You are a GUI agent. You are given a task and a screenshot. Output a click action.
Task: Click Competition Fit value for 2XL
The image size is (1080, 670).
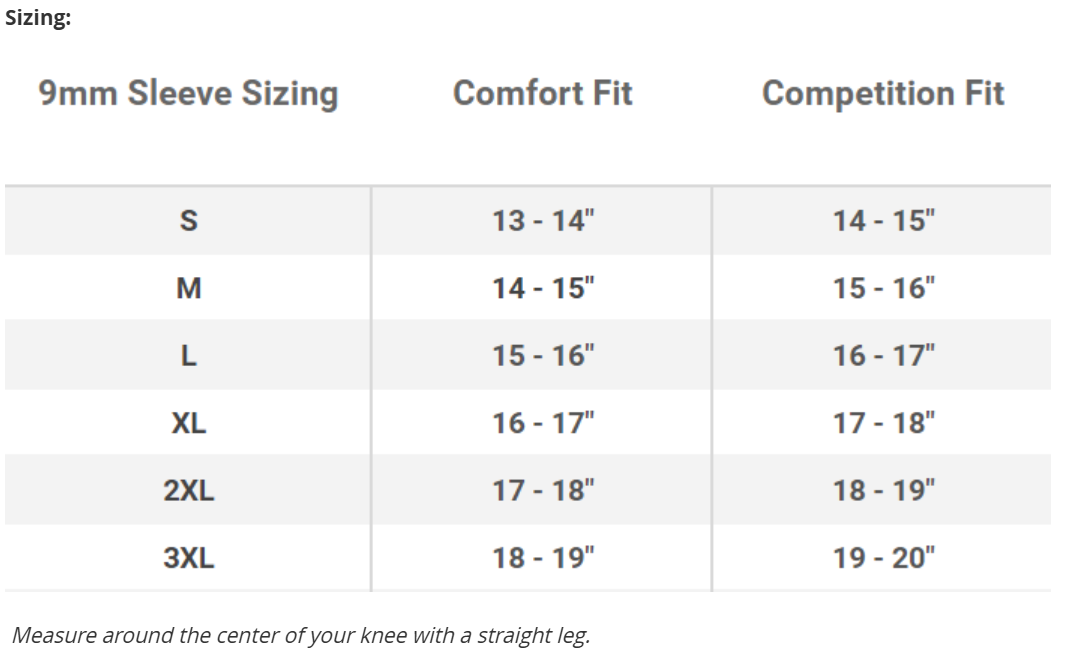(x=882, y=491)
